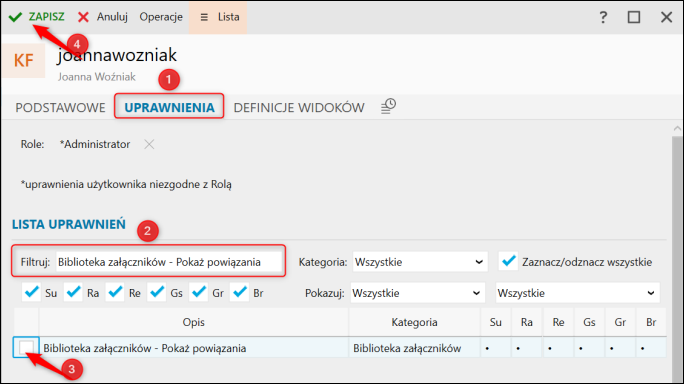Open the Kategoria dropdown
The height and width of the screenshot is (384, 684).
click(x=420, y=262)
